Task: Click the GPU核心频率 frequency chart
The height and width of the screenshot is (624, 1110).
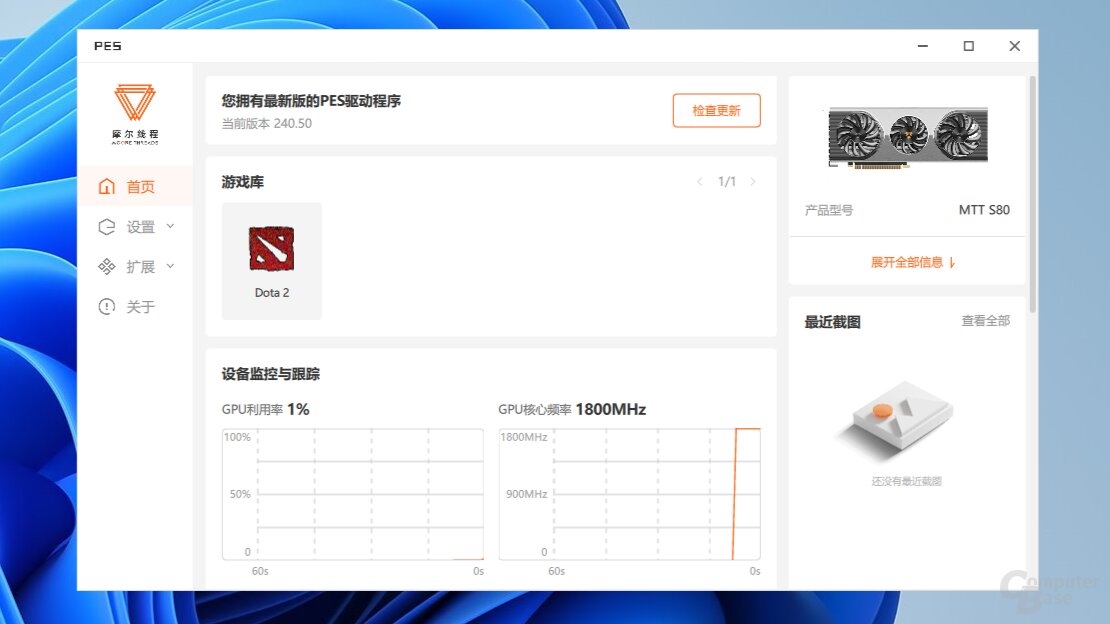Action: [629, 494]
